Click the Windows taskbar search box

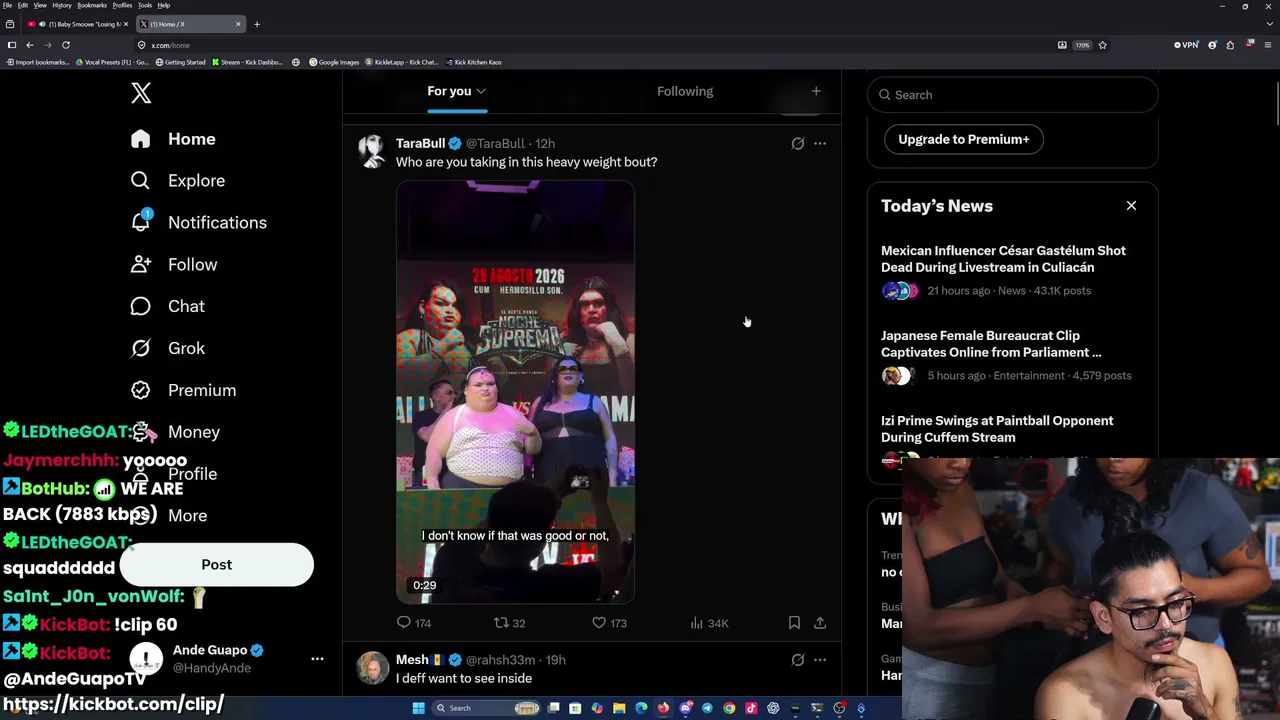(x=485, y=709)
